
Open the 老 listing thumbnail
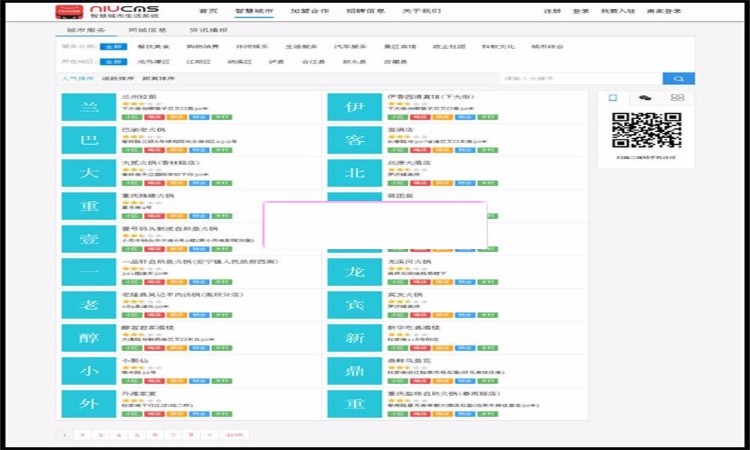click(x=88, y=305)
